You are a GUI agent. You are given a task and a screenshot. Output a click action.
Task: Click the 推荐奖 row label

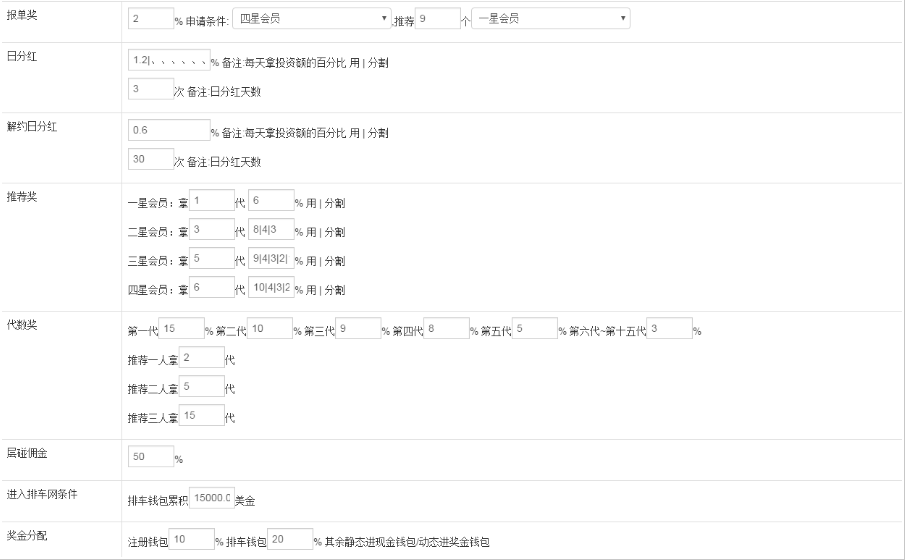click(x=22, y=197)
